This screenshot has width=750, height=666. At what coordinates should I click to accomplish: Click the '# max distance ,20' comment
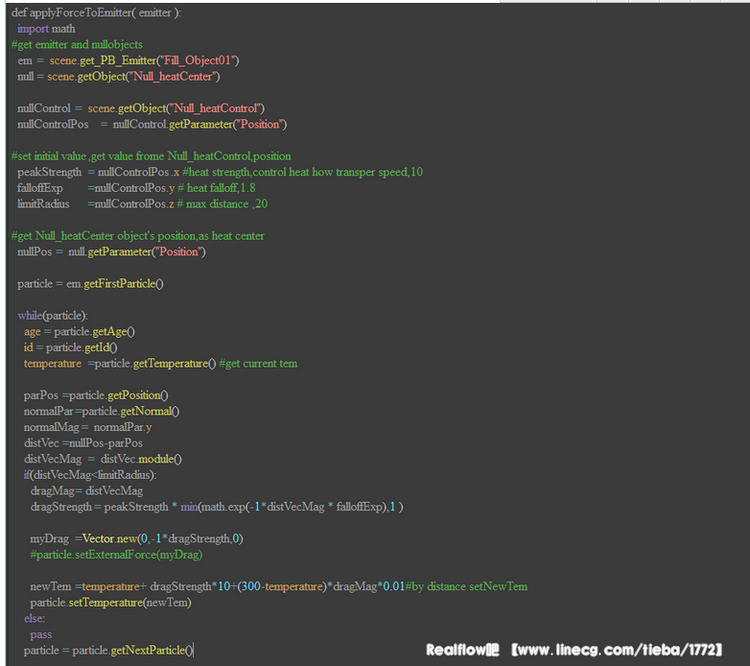click(222, 204)
